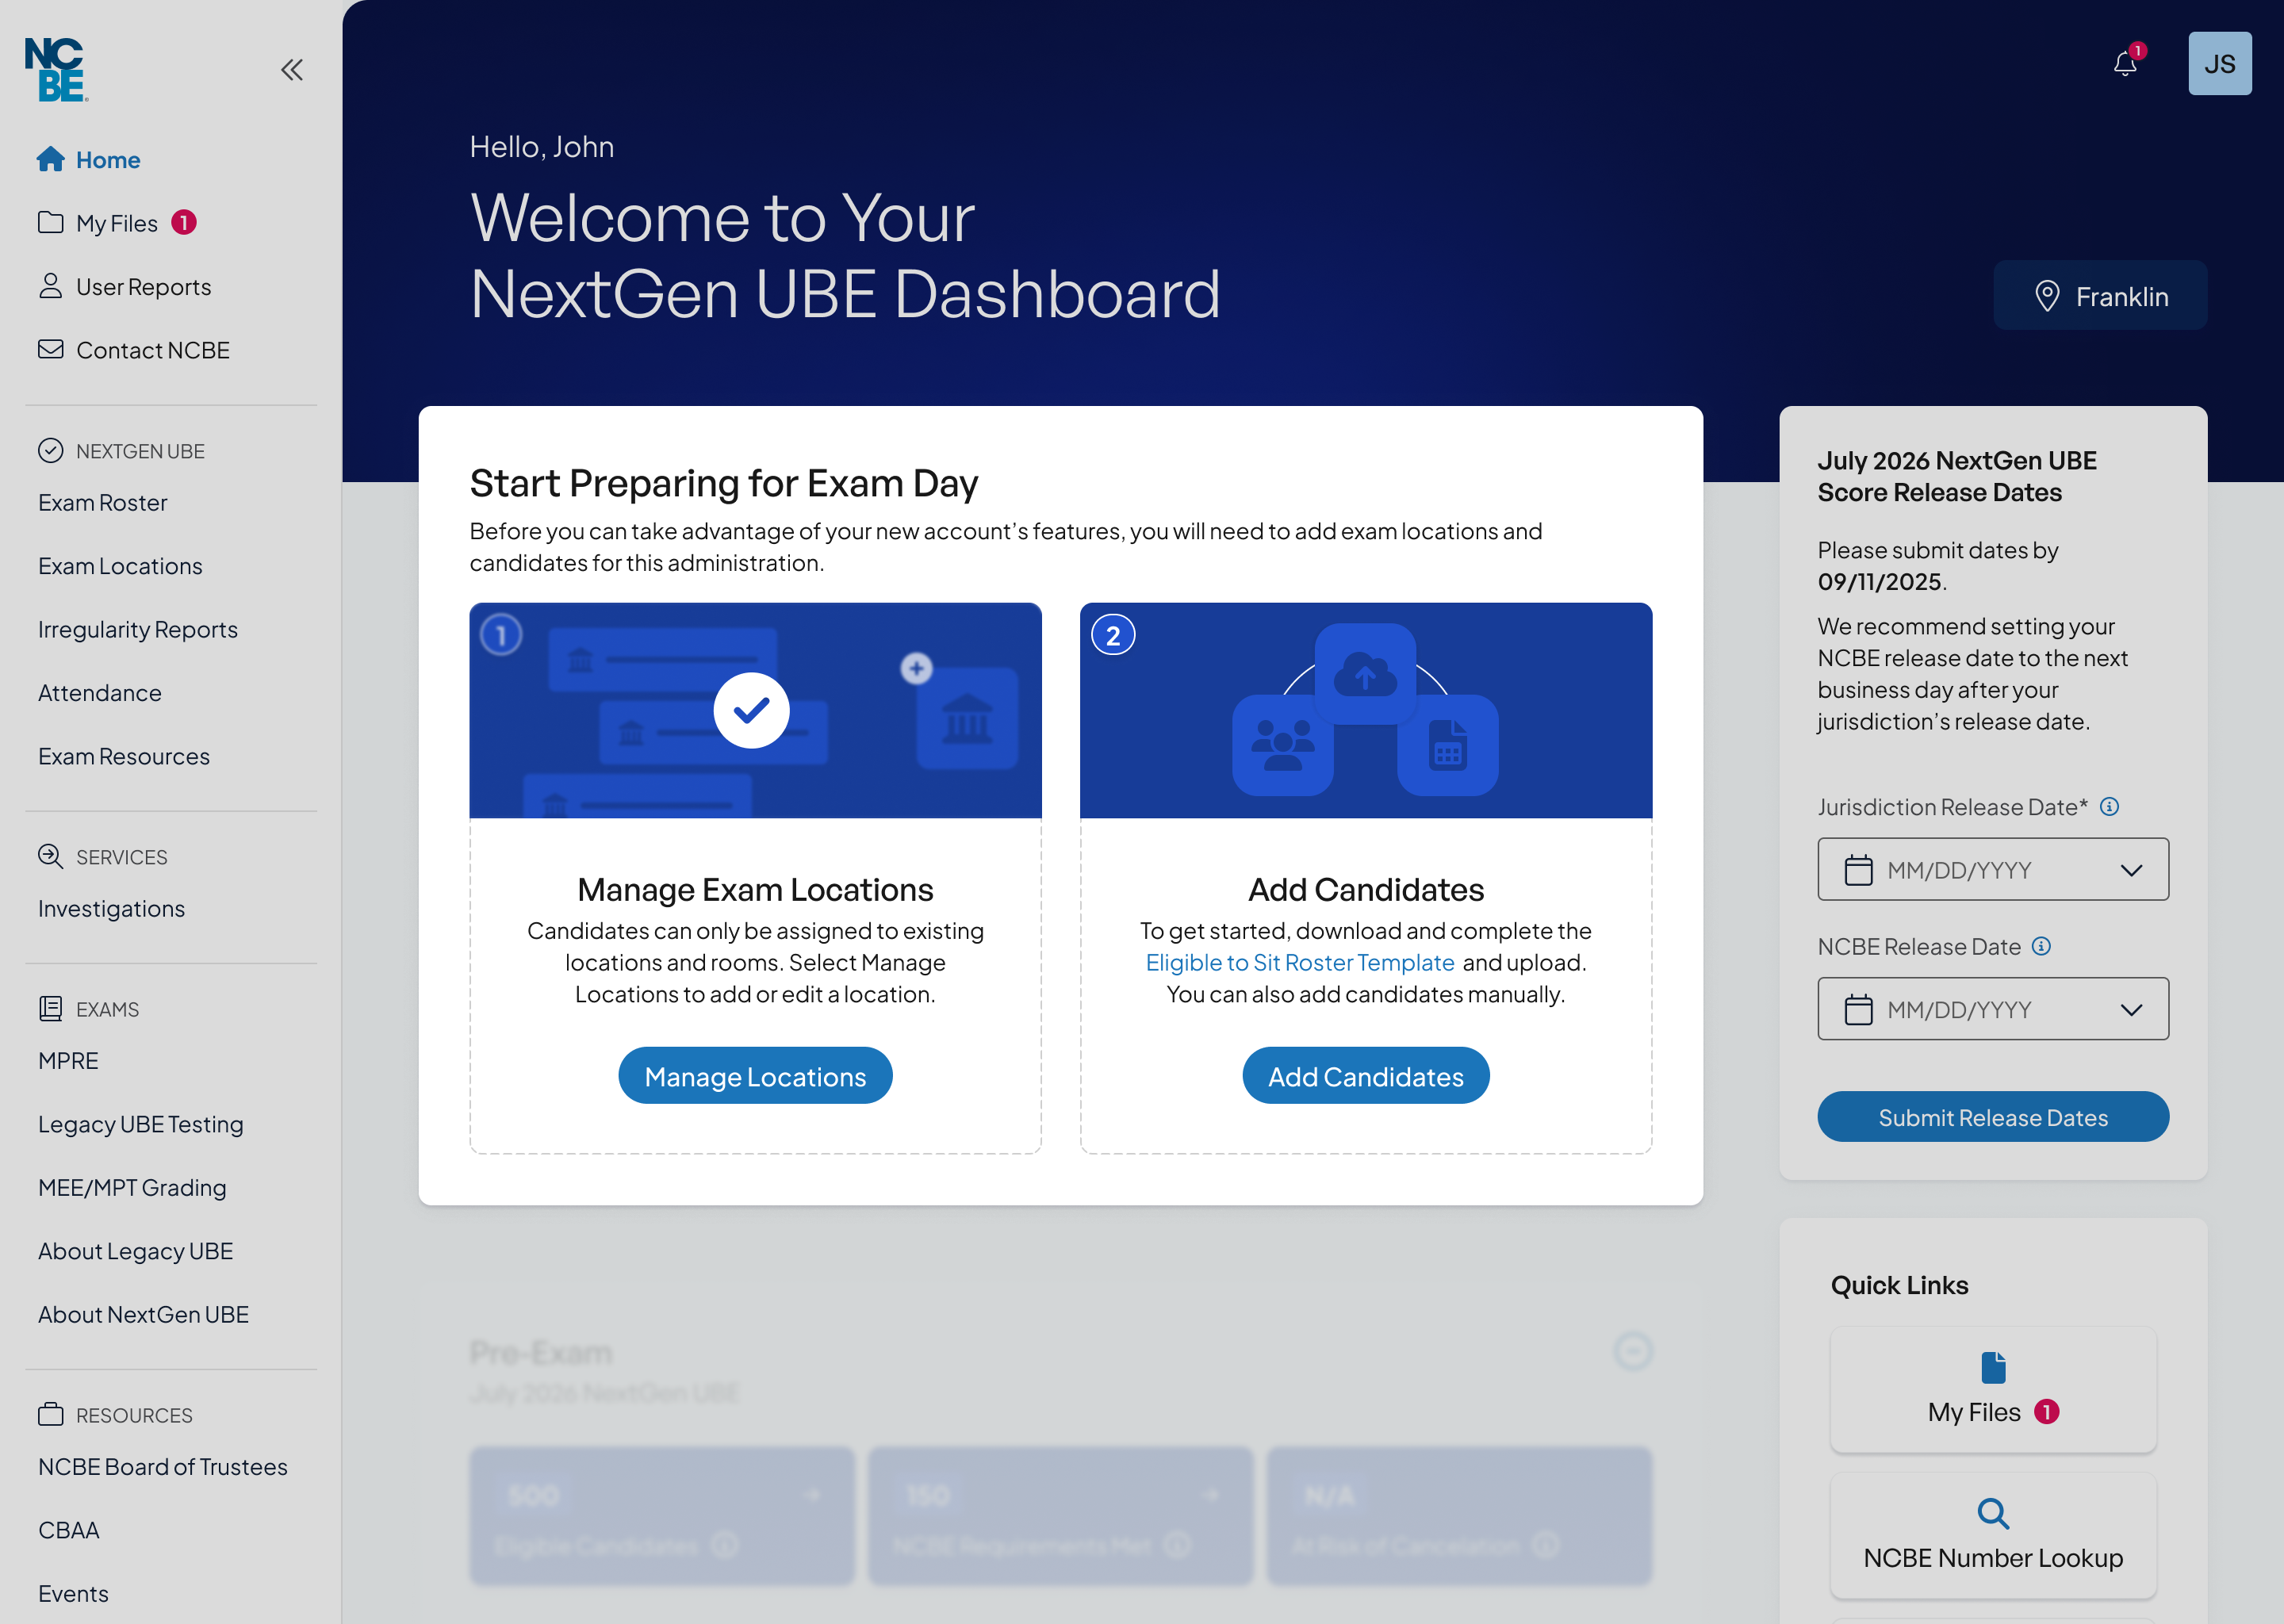Open About Legacy UBE

point(135,1252)
